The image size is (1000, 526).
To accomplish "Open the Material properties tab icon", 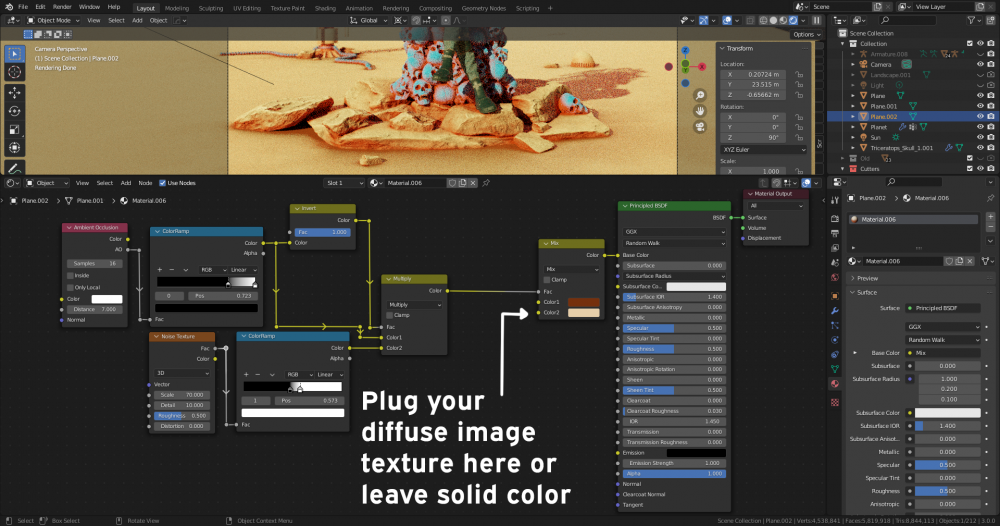I will (x=835, y=384).
